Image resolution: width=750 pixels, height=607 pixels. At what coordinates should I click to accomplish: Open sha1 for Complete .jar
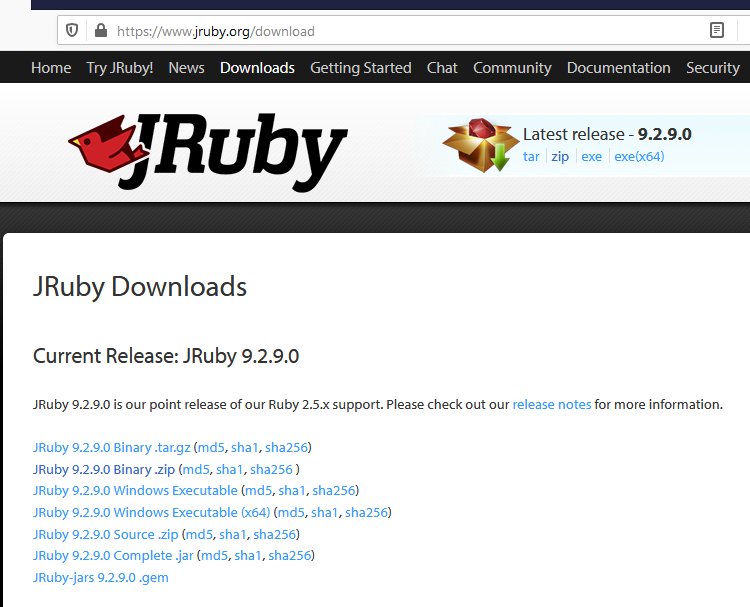(248, 556)
